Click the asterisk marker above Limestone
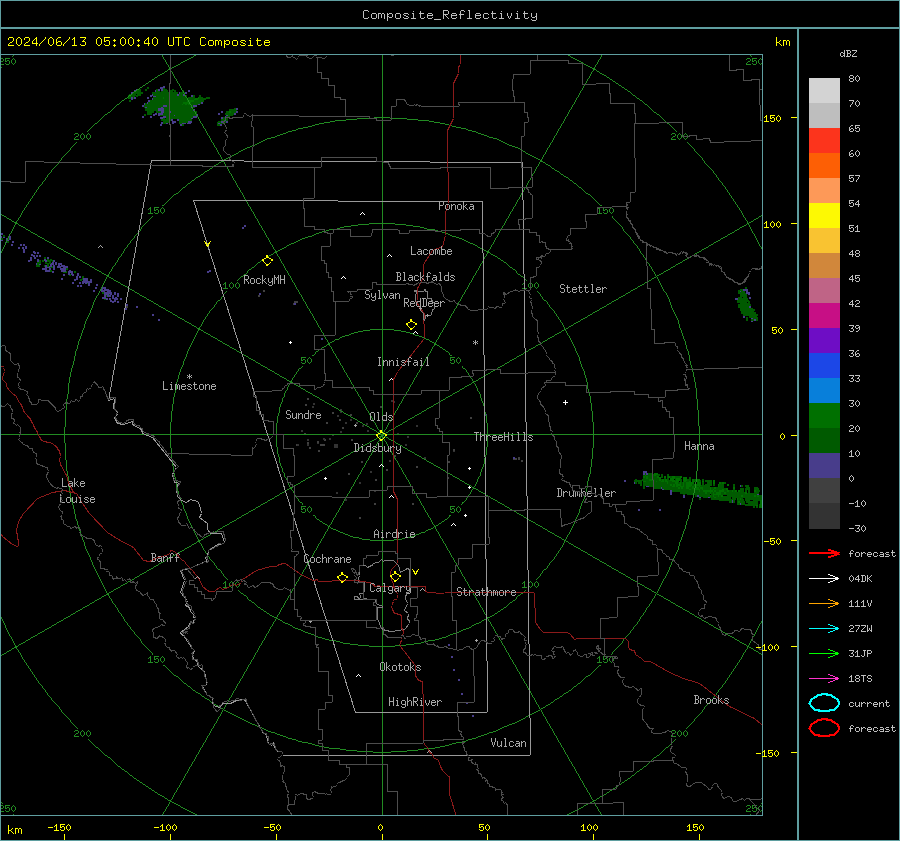The width and height of the screenshot is (900, 841). pyautogui.click(x=189, y=377)
